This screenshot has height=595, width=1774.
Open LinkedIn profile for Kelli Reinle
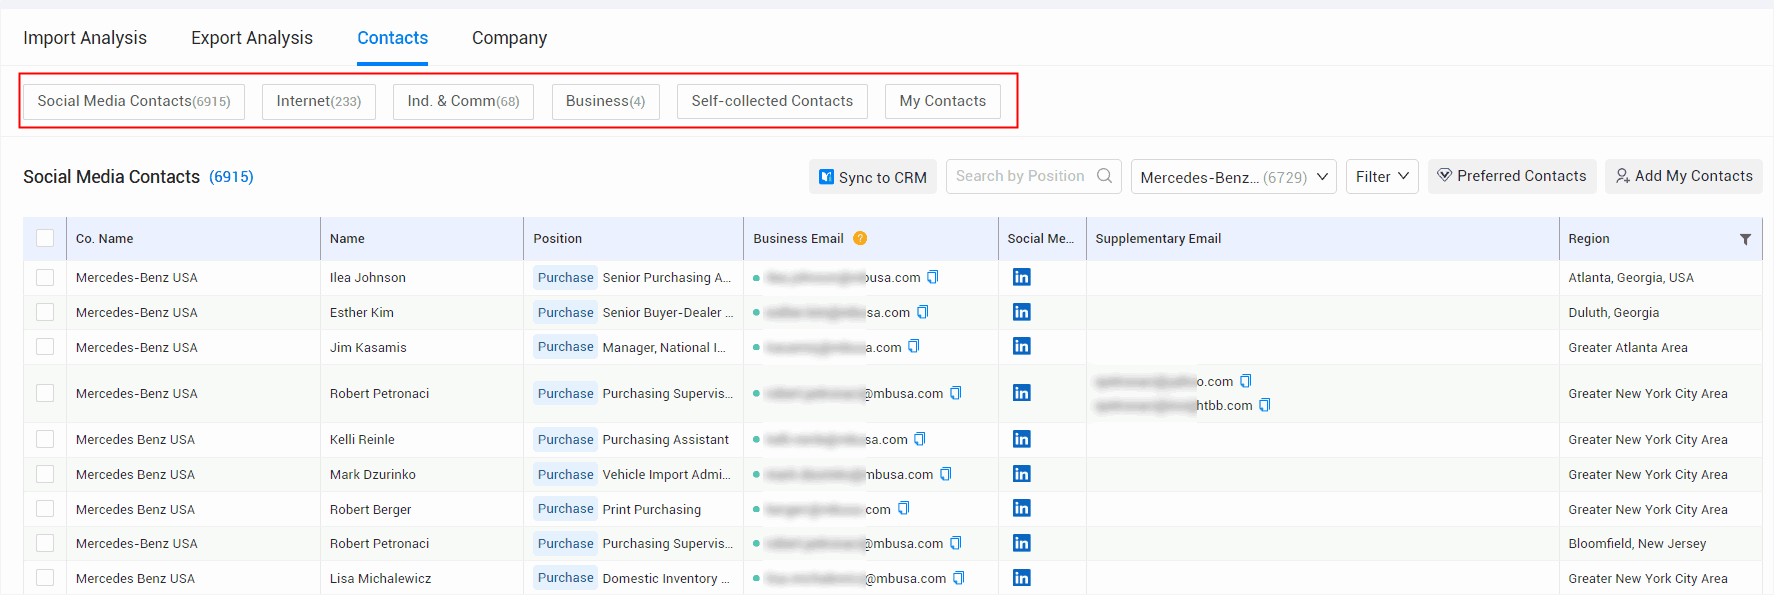point(1021,439)
